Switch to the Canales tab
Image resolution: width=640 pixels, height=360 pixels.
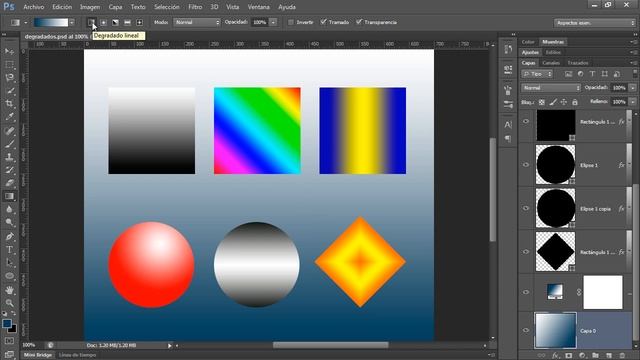[x=551, y=63]
